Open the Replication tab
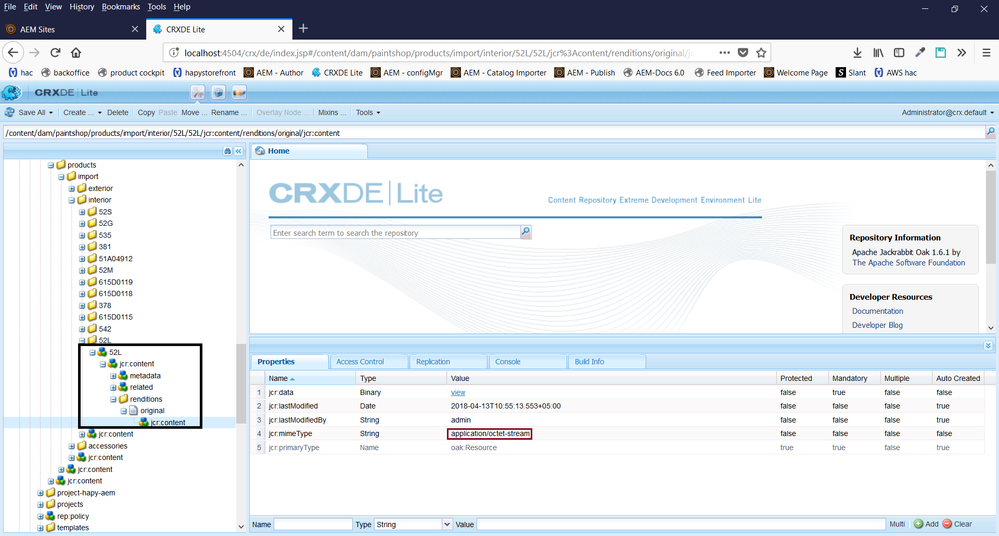The image size is (999, 536). (433, 361)
